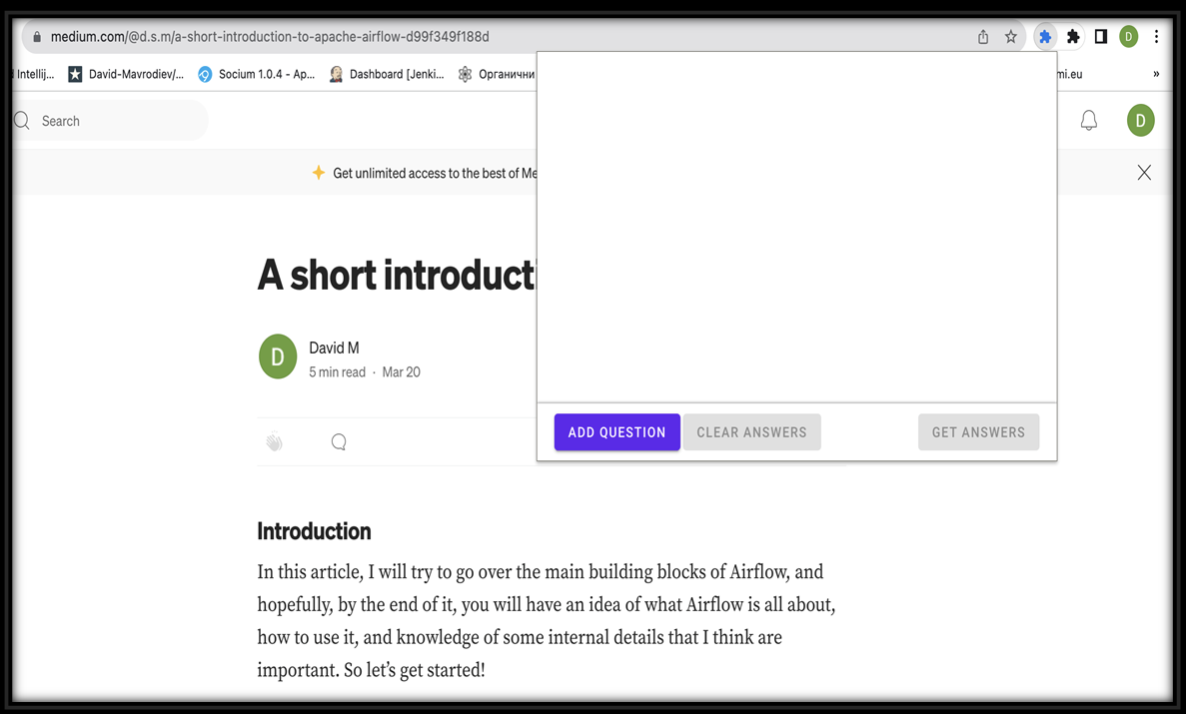The image size is (1186, 714).
Task: Focus the Medium Search field
Action: coord(110,121)
